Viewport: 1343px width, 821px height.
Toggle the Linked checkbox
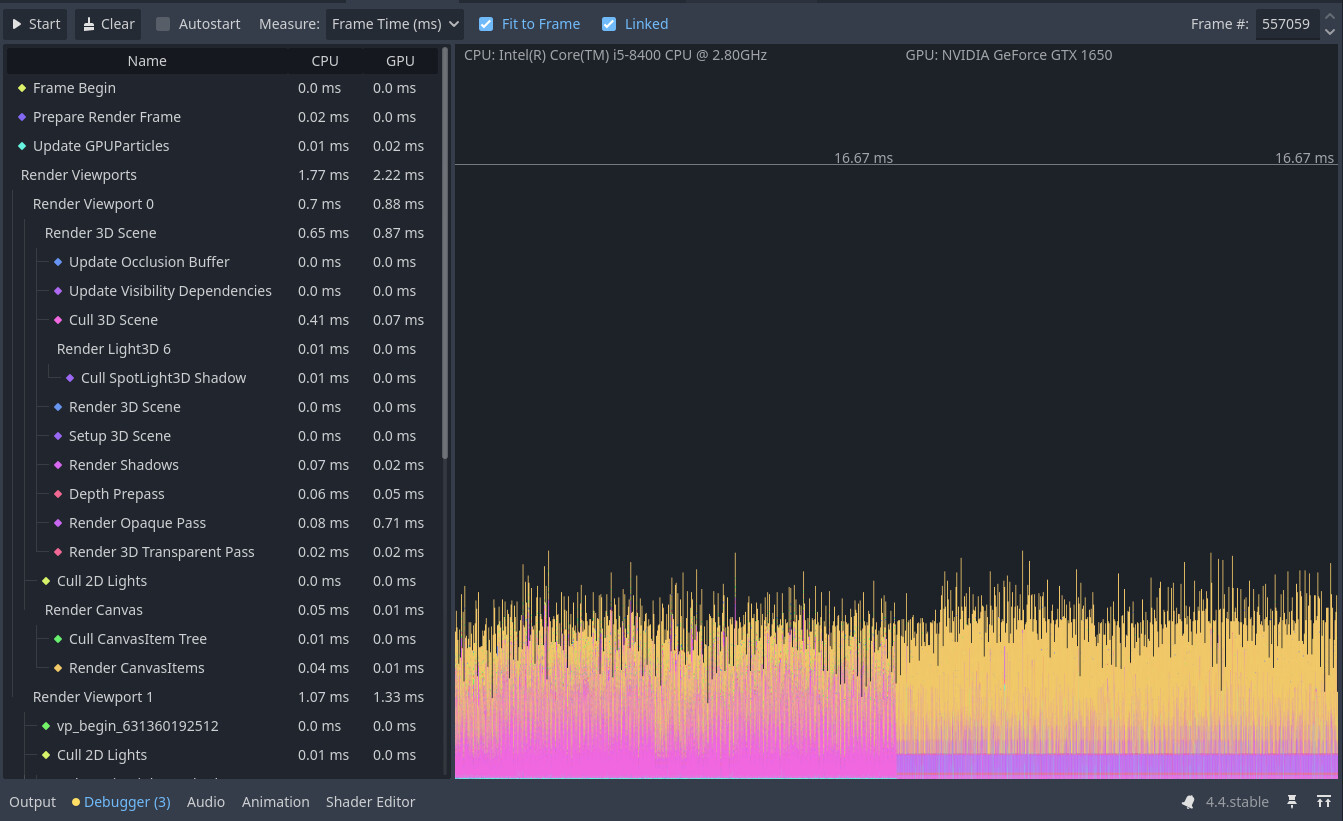pyautogui.click(x=609, y=24)
